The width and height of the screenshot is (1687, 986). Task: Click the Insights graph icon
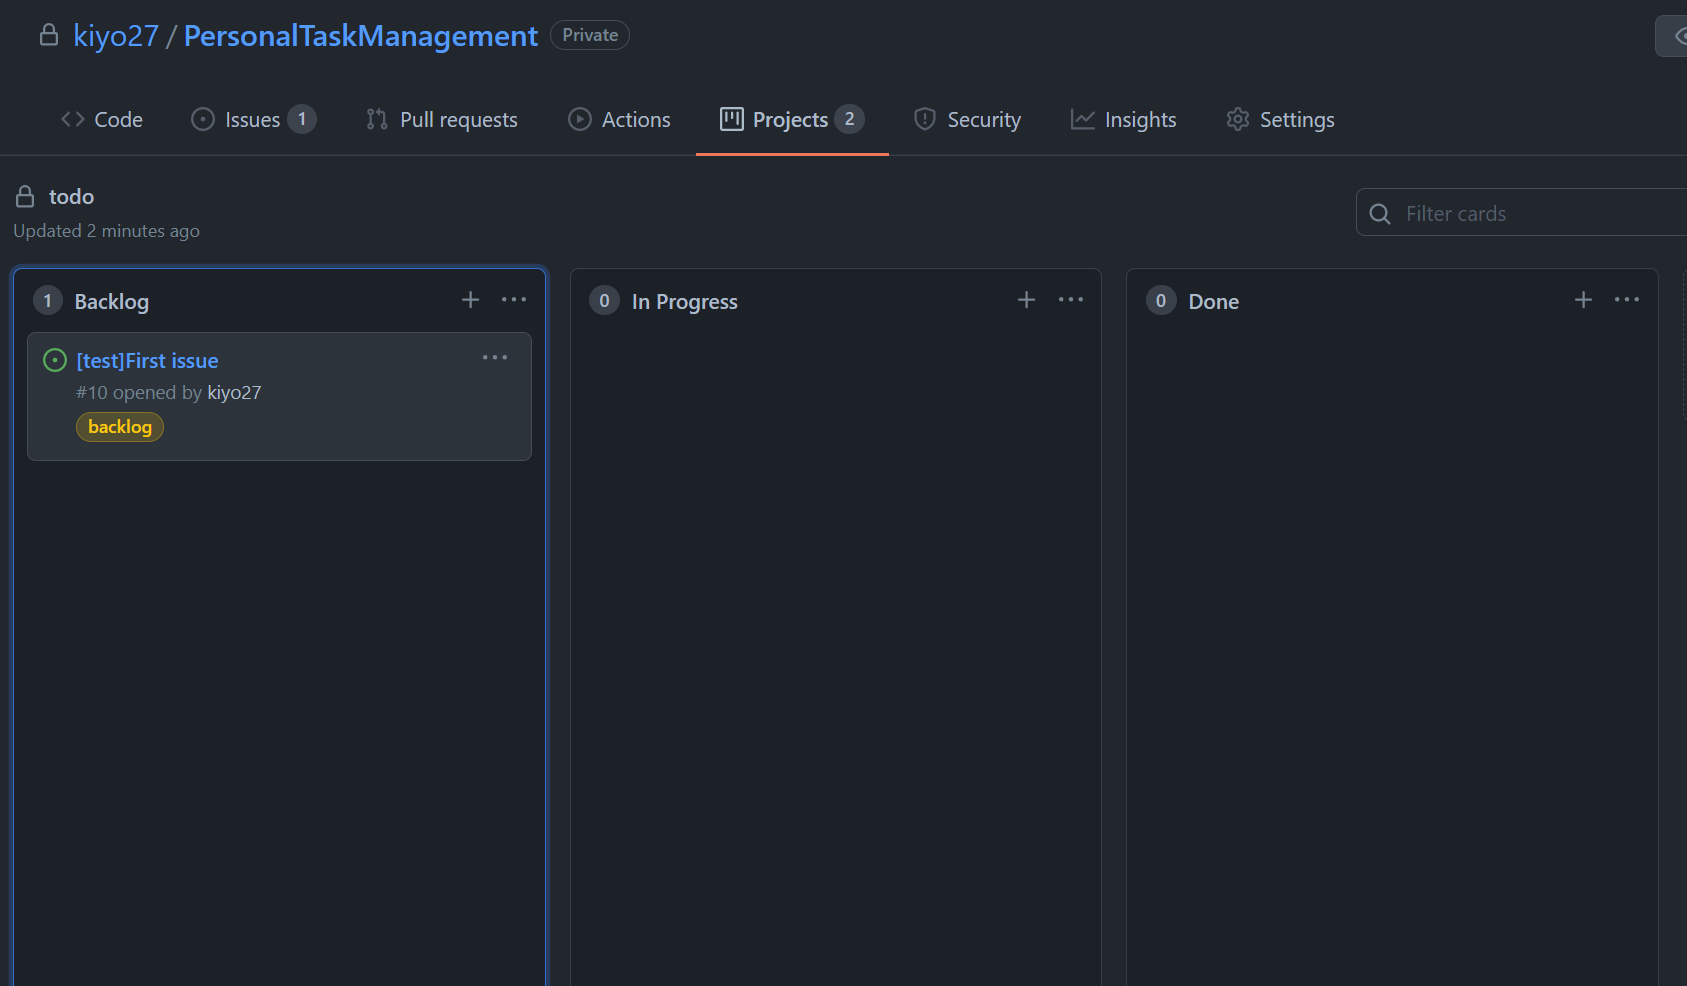(x=1083, y=119)
